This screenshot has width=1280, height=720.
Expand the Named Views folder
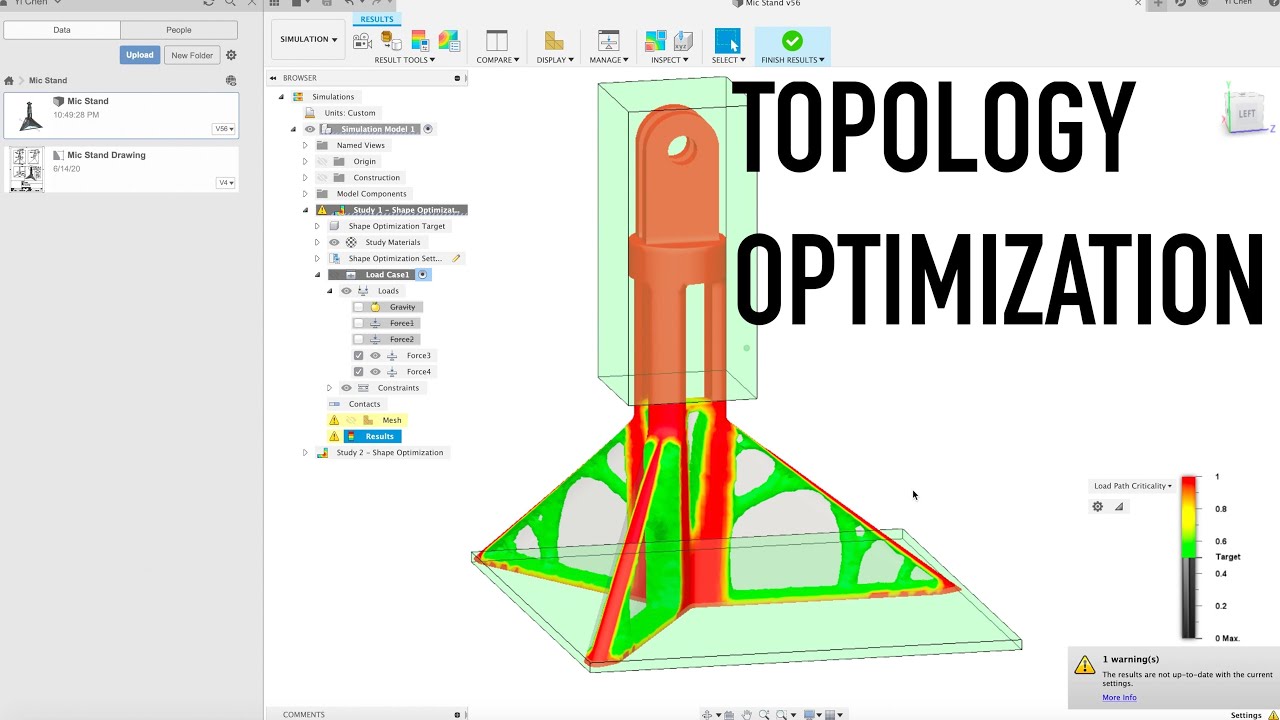305,145
